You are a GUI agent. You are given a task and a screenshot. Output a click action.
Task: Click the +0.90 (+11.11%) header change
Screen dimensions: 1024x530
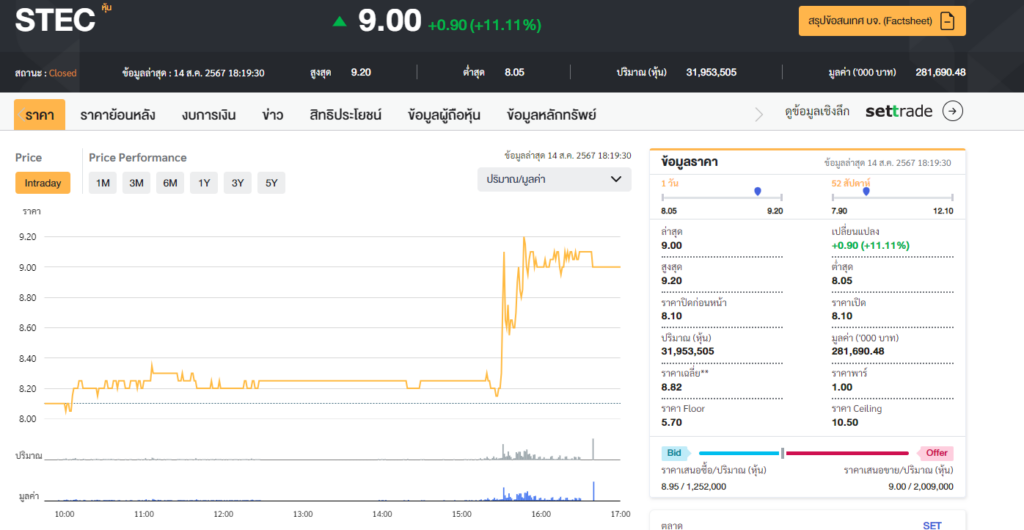pos(485,25)
